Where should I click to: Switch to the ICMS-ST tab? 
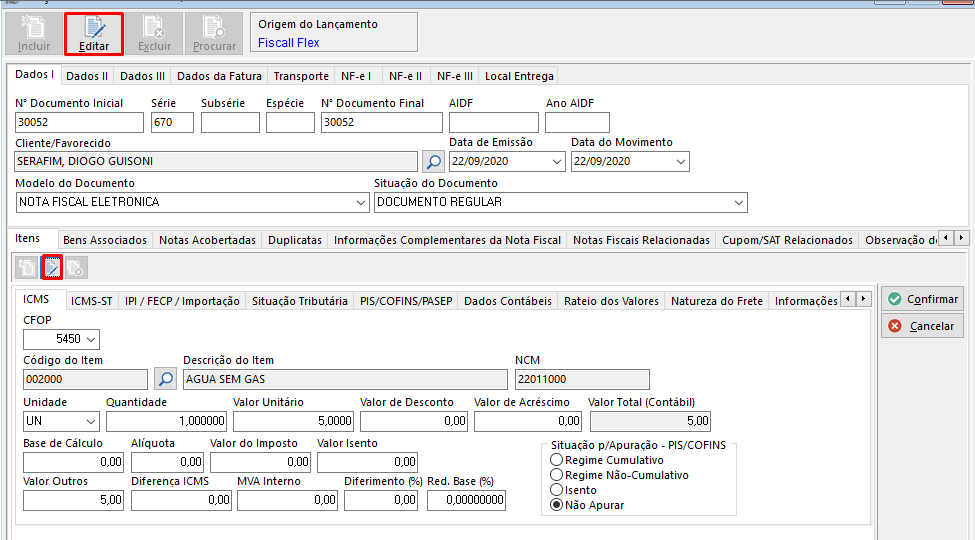pyautogui.click(x=91, y=301)
